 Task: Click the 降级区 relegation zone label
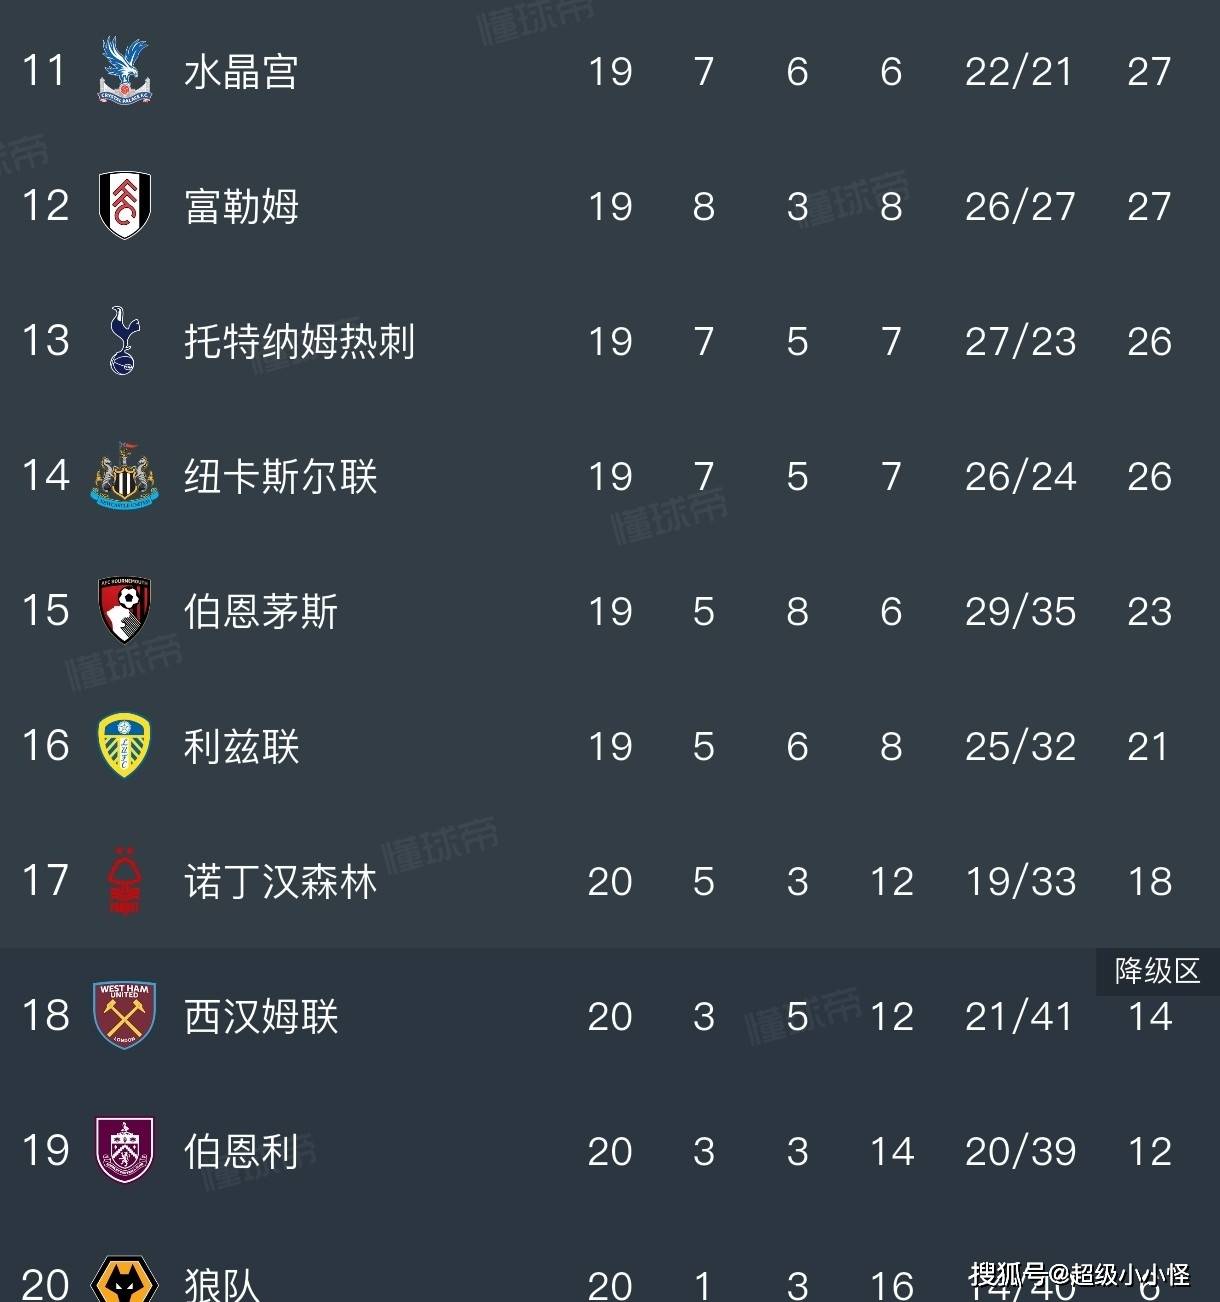(1157, 970)
